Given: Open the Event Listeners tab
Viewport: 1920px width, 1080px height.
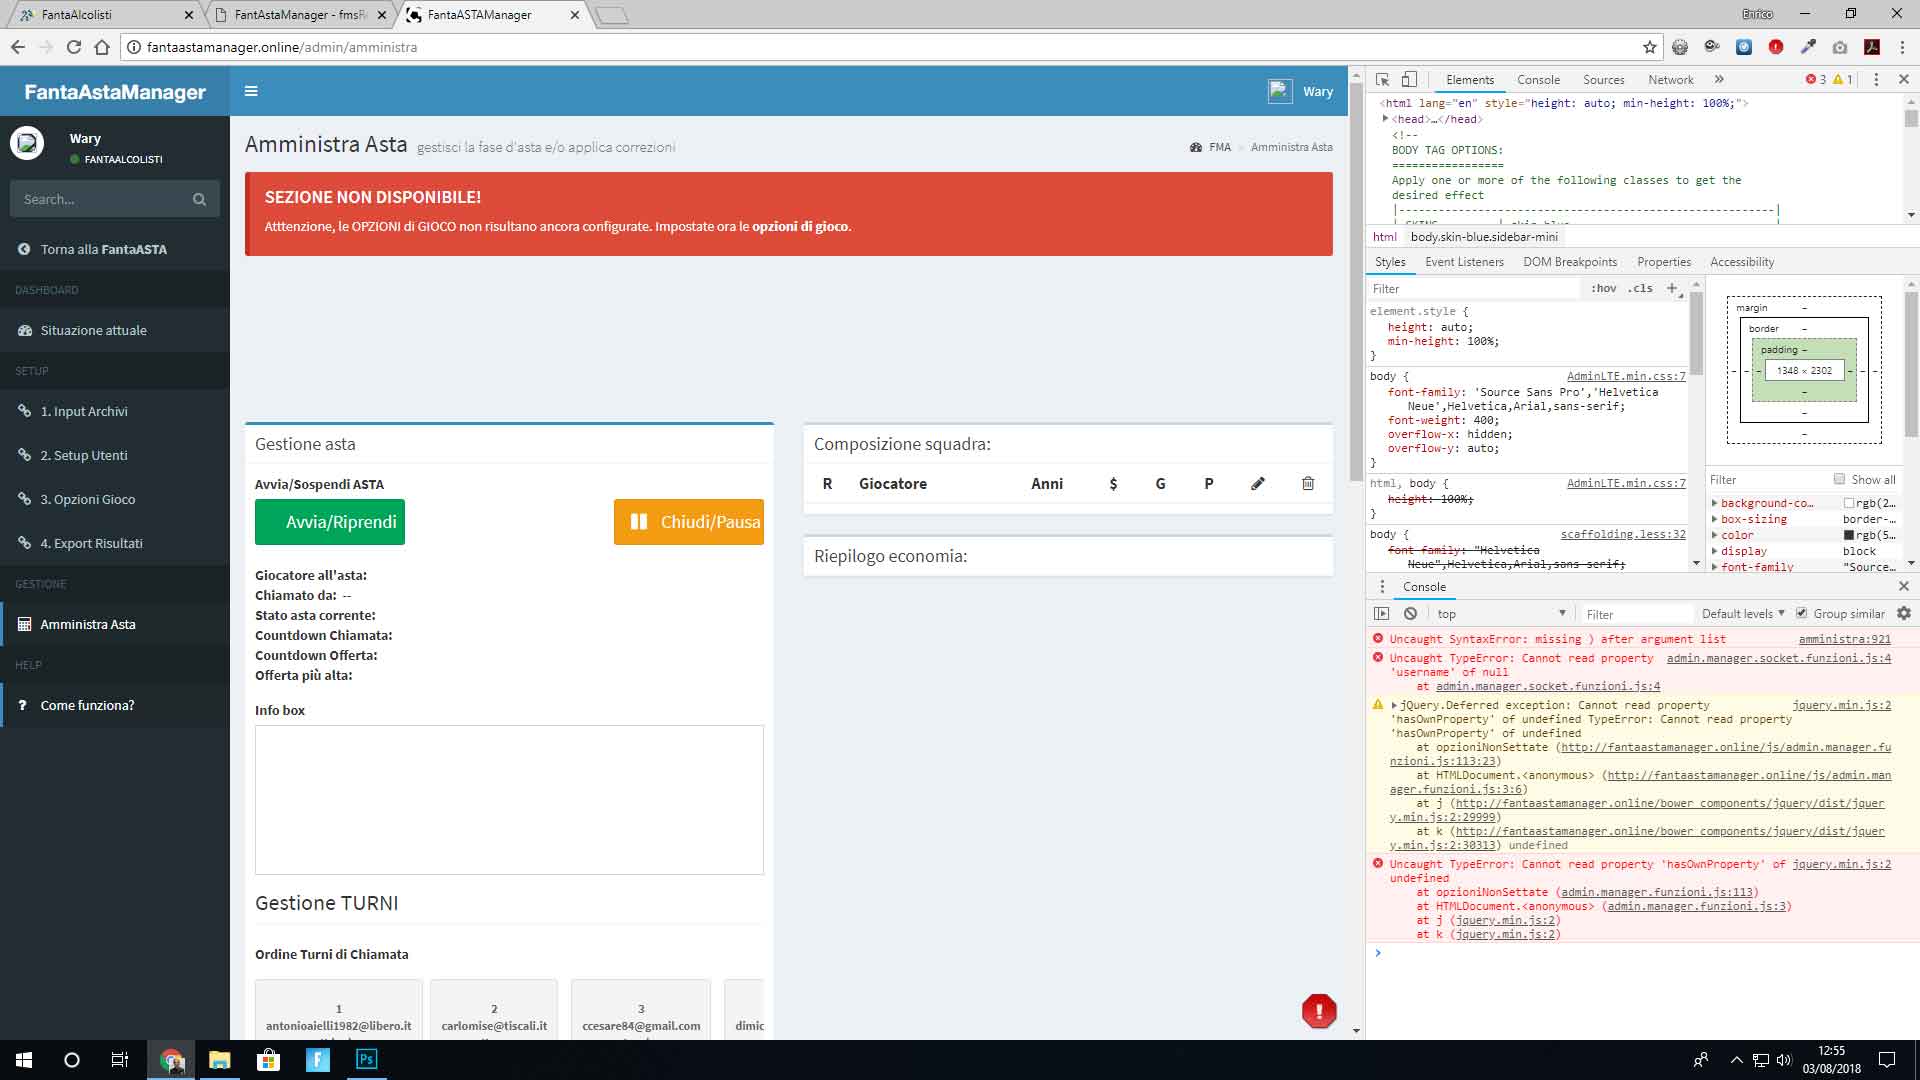Looking at the screenshot, I should 1464,262.
